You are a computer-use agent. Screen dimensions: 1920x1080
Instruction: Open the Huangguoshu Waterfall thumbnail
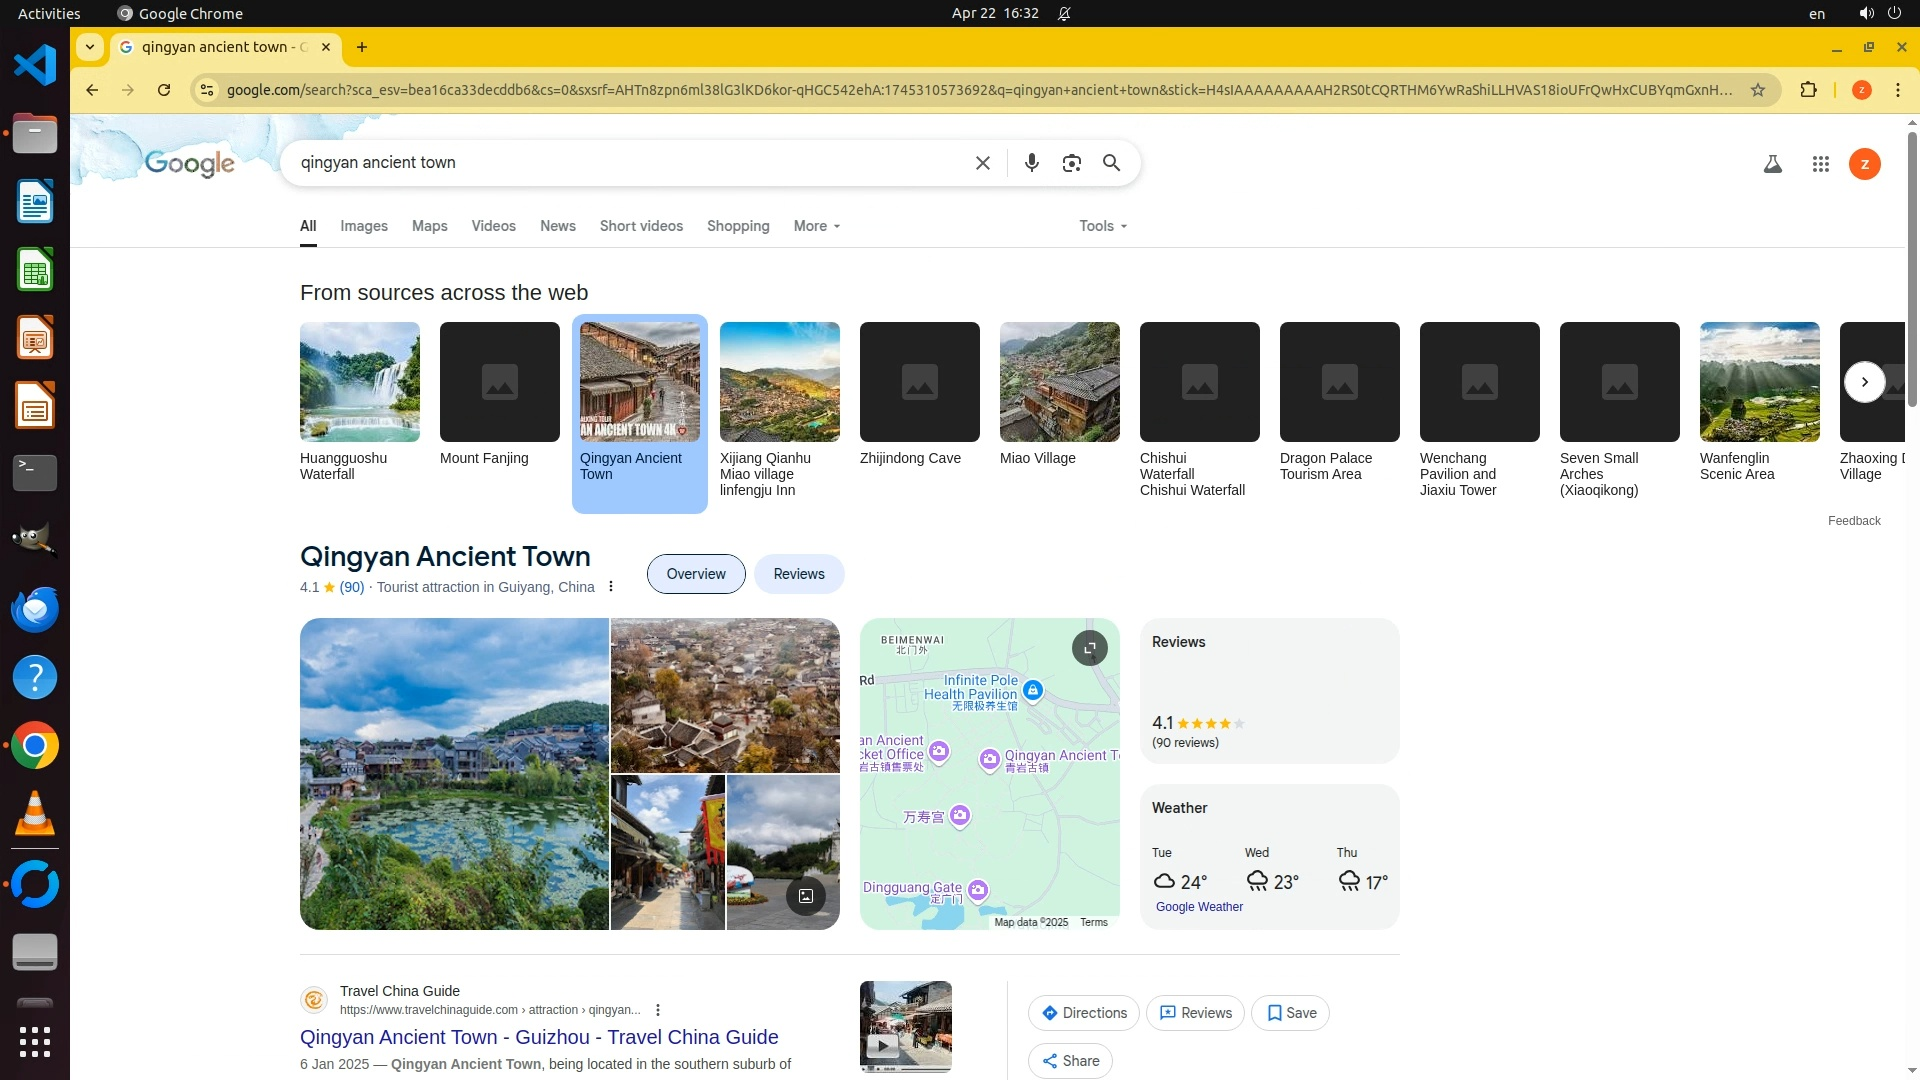tap(359, 382)
